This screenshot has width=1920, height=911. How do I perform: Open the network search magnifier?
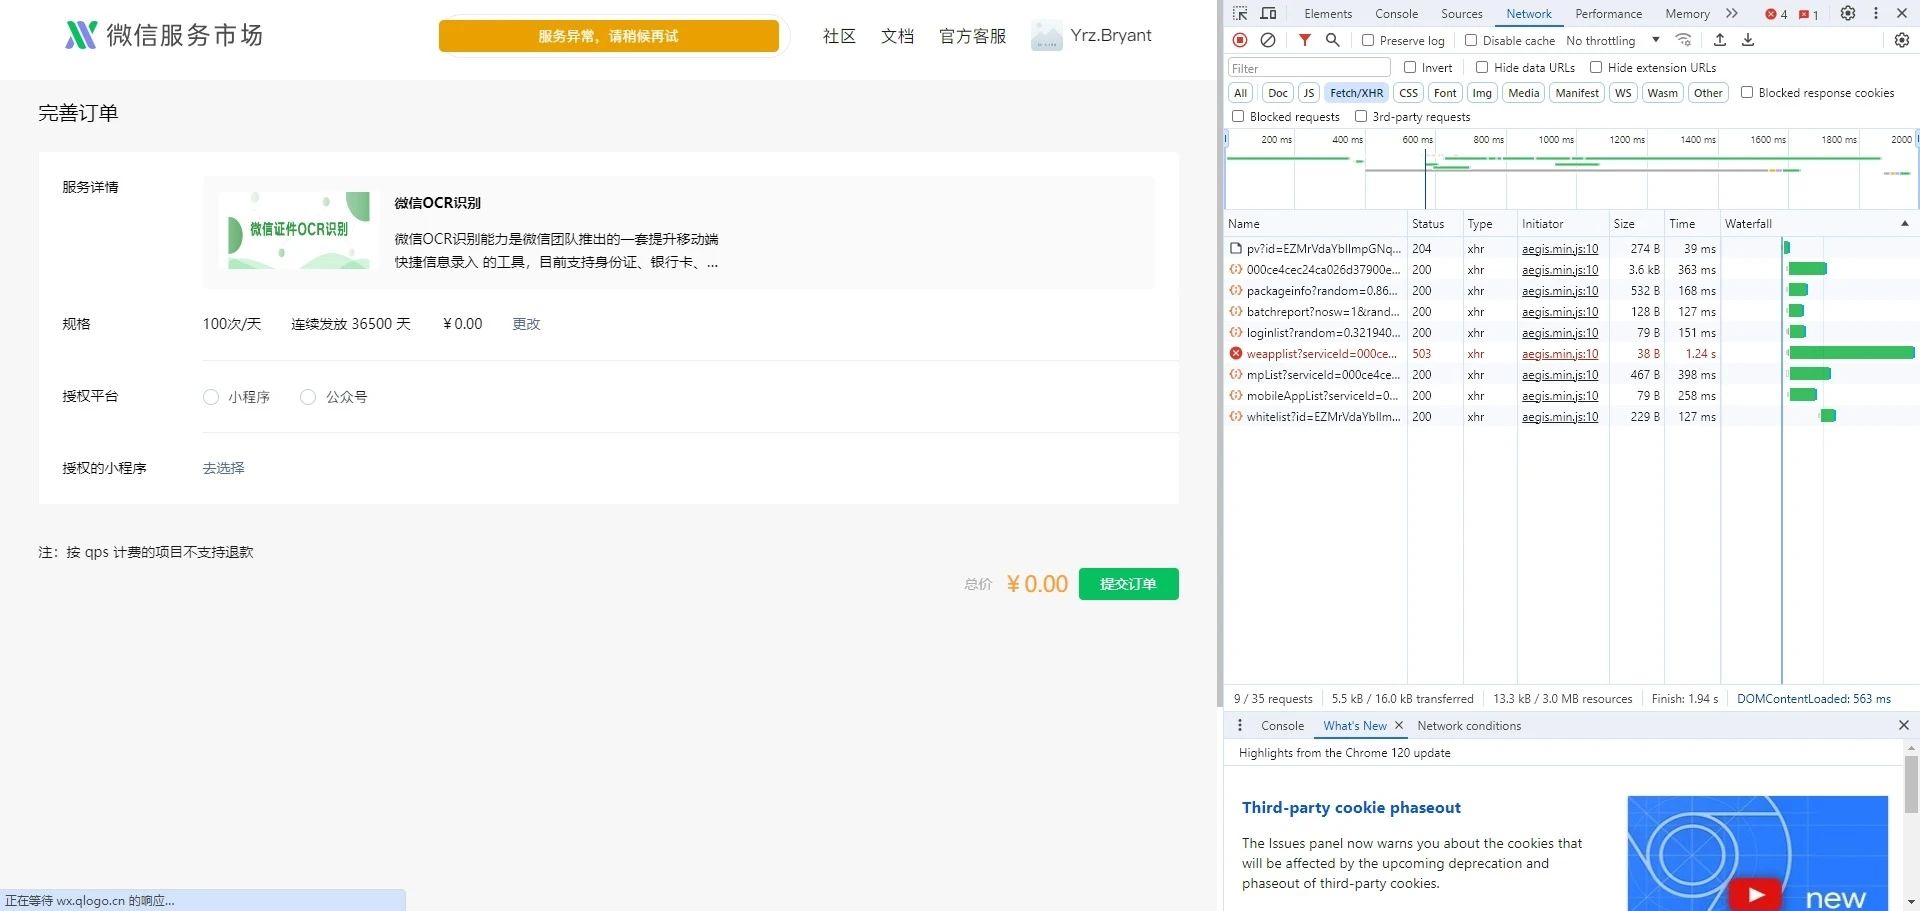pyautogui.click(x=1333, y=40)
